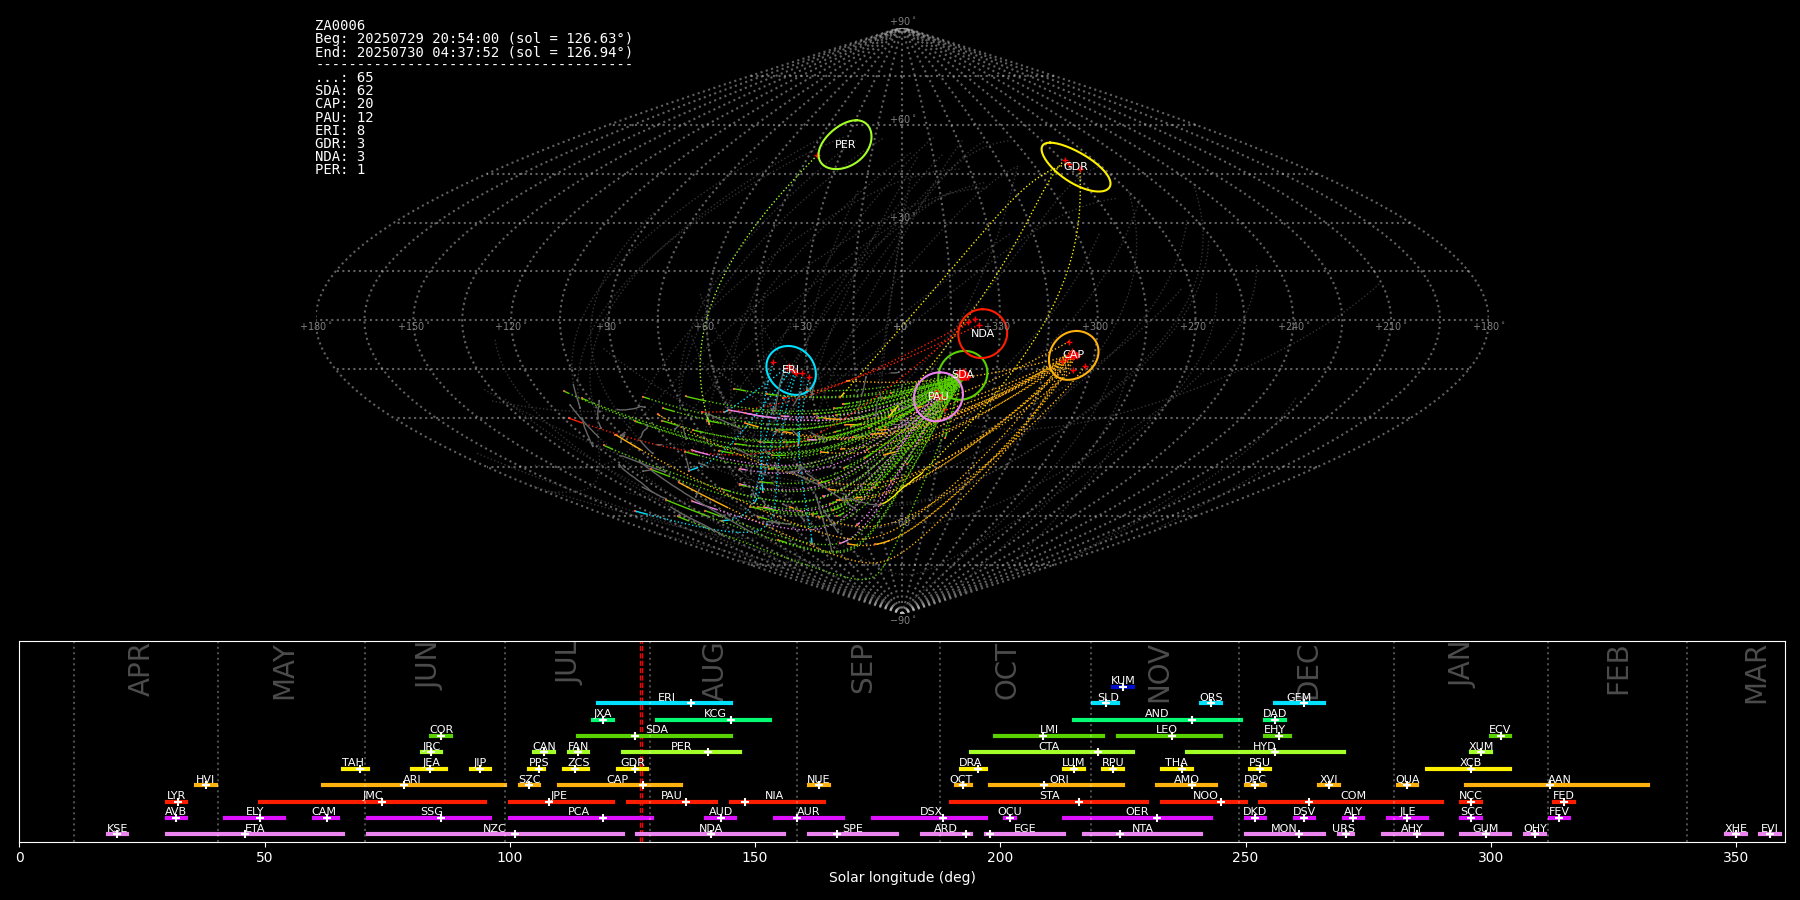Click the 'NDA: 3' legend entry
The height and width of the screenshot is (900, 1800).
(x=340, y=157)
